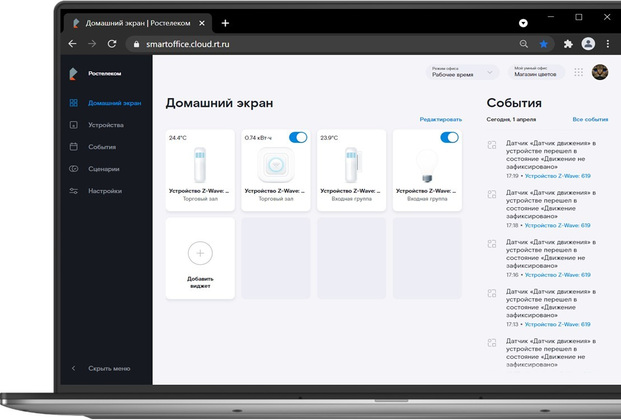Click the Домашний экран grid icon in sidebar
Image resolution: width=621 pixels, height=420 pixels.
pyautogui.click(x=74, y=103)
